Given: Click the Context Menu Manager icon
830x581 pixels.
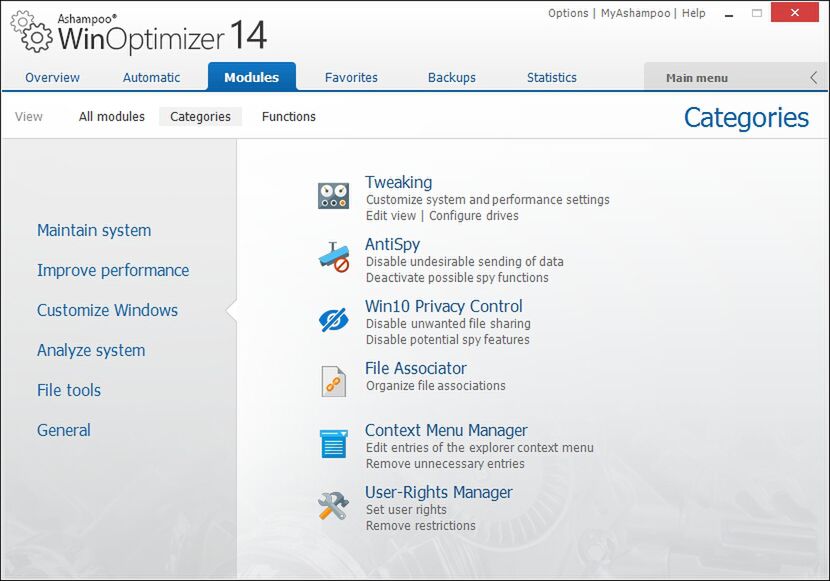Looking at the screenshot, I should [x=333, y=443].
